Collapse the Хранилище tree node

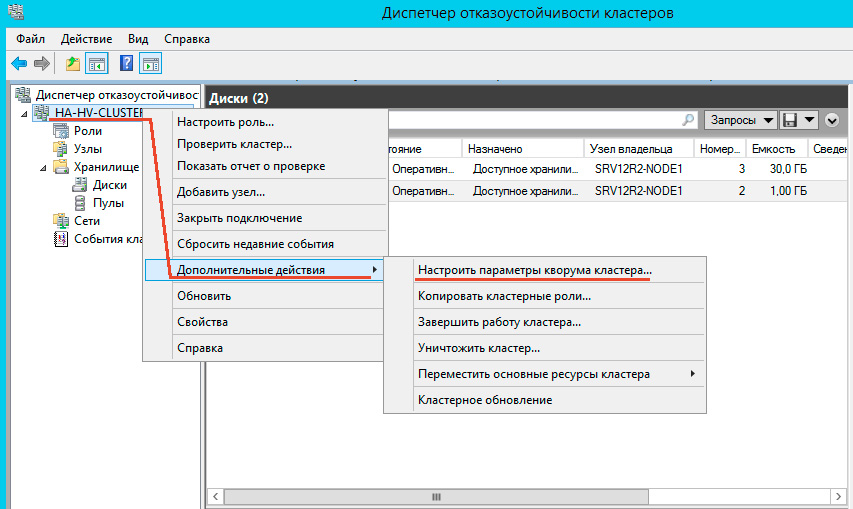tap(43, 167)
